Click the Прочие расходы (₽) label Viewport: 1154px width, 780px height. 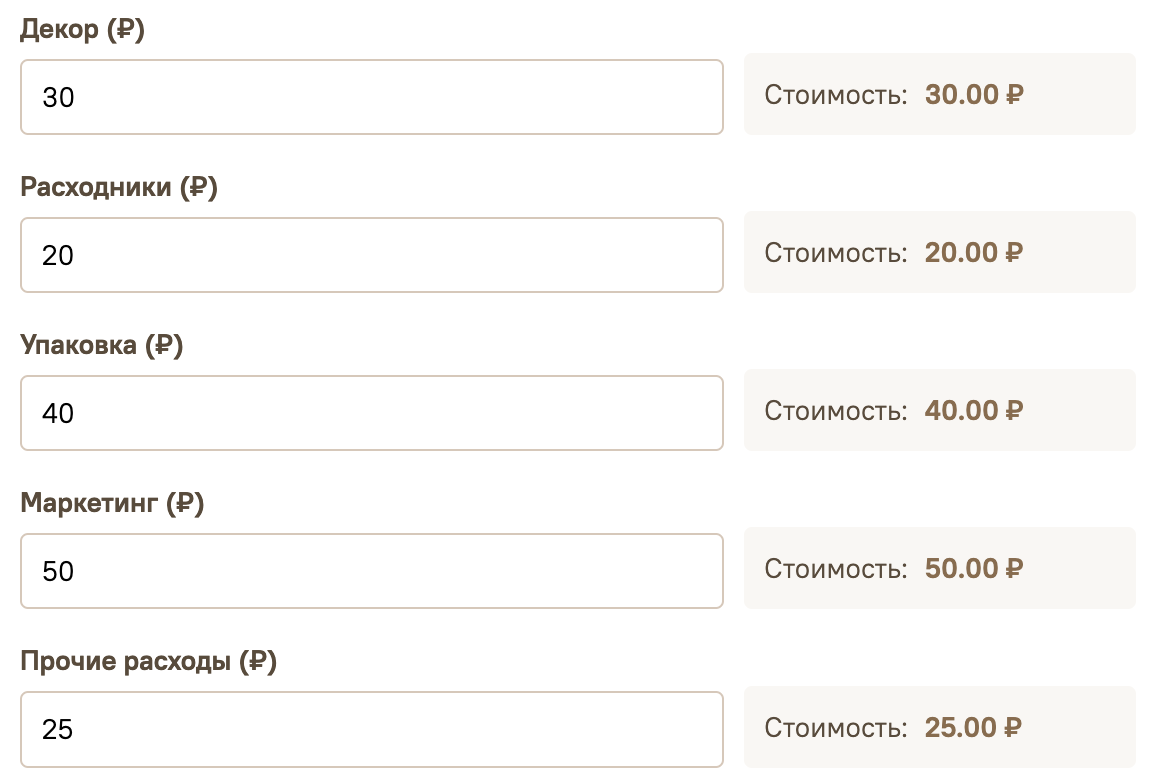coord(149,661)
